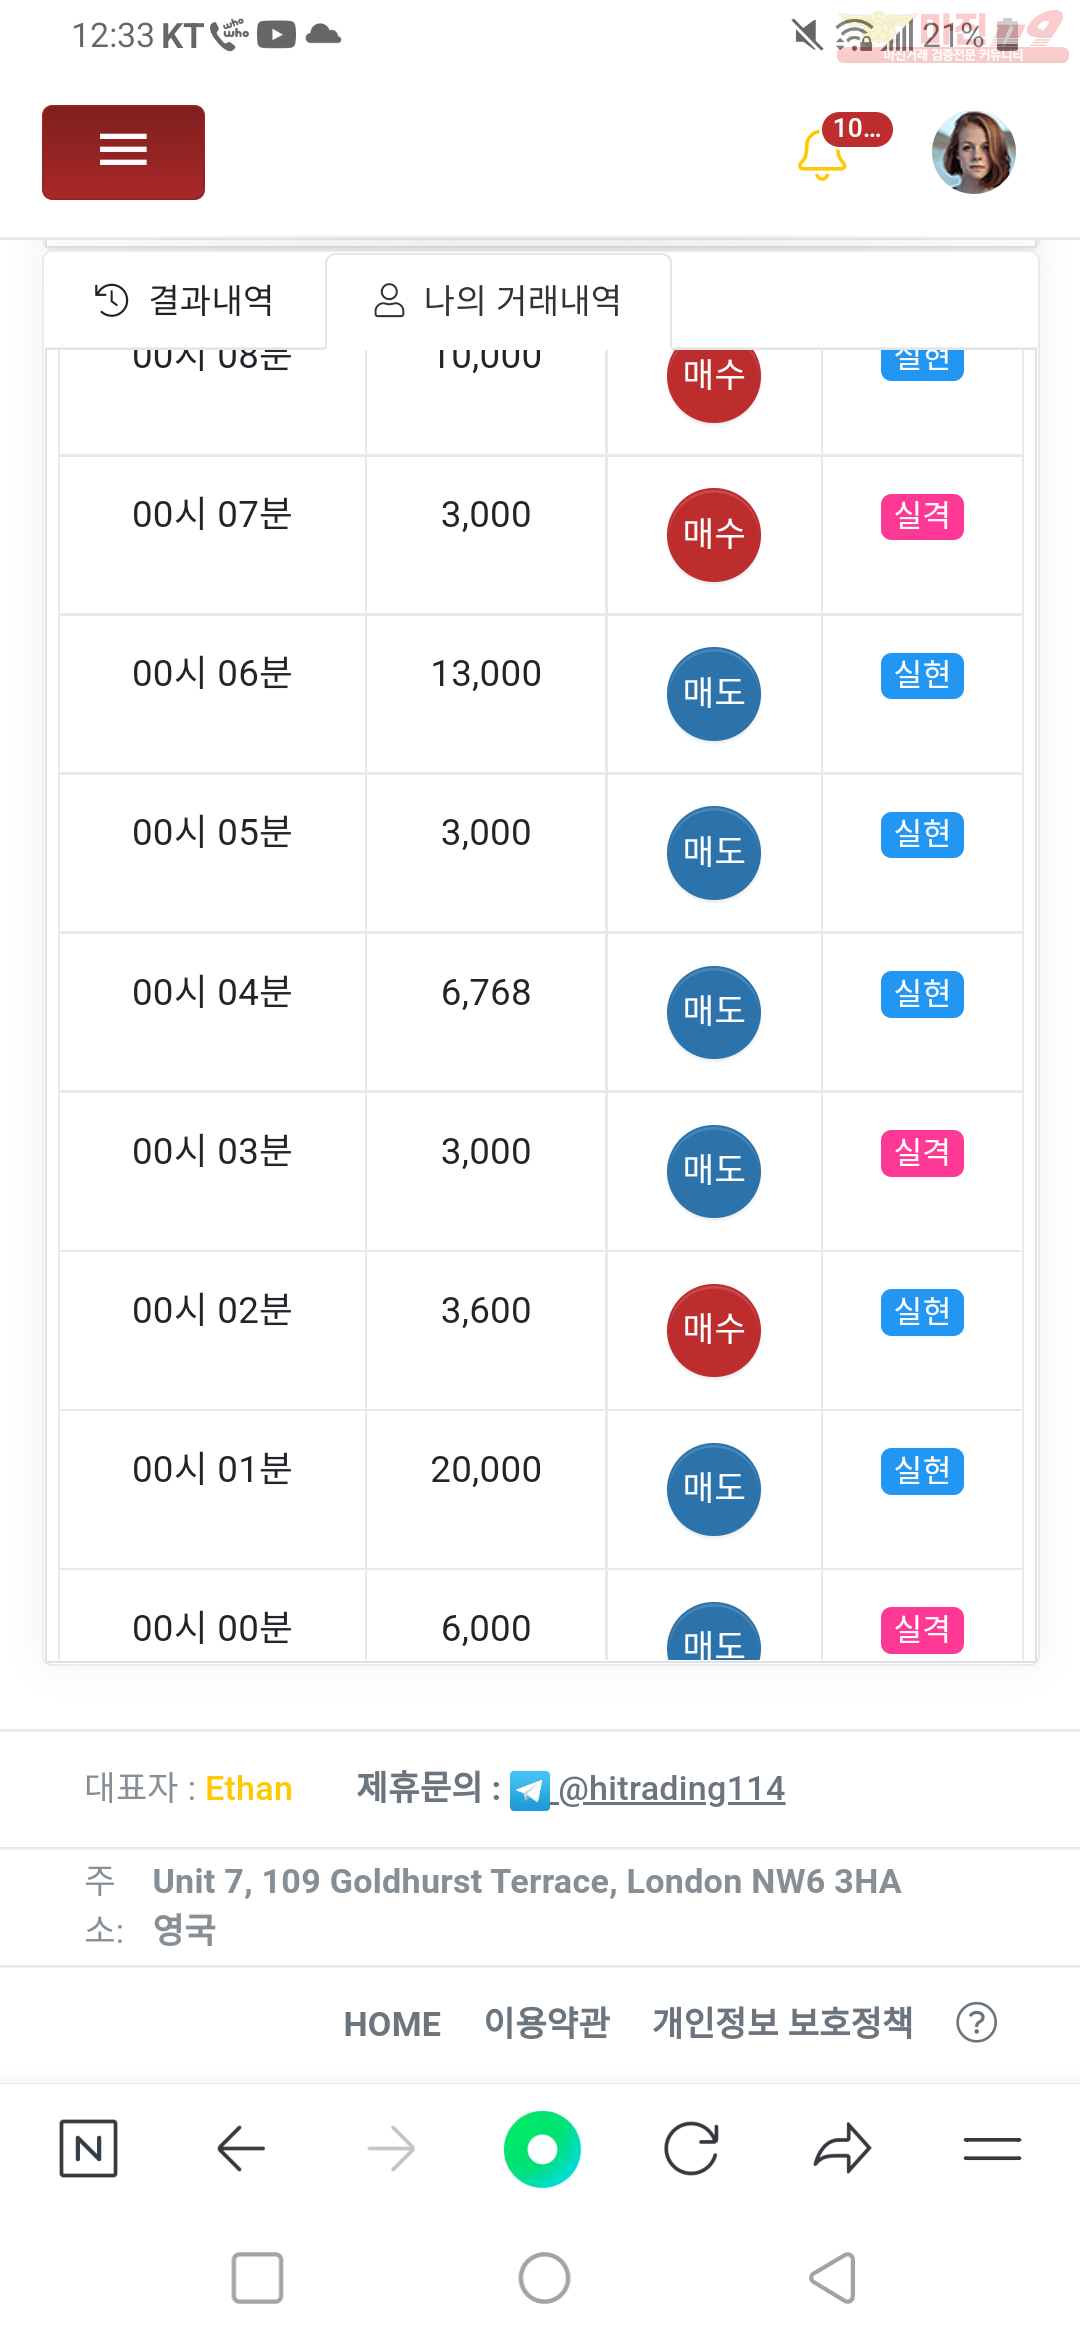
Task: Click the question mark help icon
Action: (x=976, y=2022)
